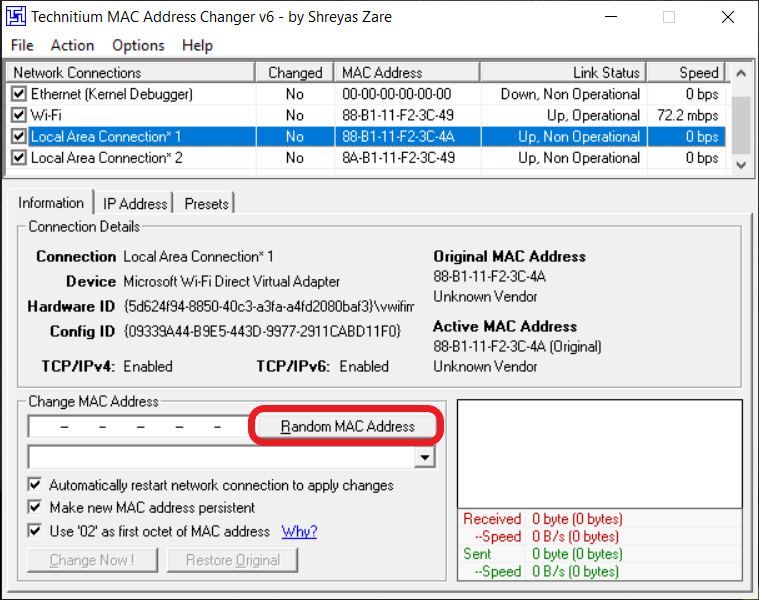The image size is (759, 600).
Task: Toggle Local Area Connection* 1 checkbox
Action: [x=19, y=136]
